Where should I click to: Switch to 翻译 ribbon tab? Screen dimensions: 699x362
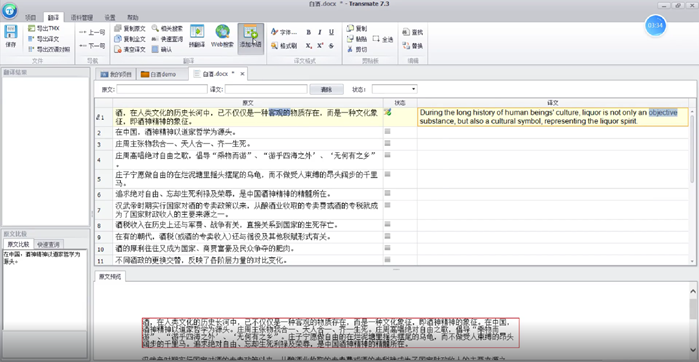(53, 17)
